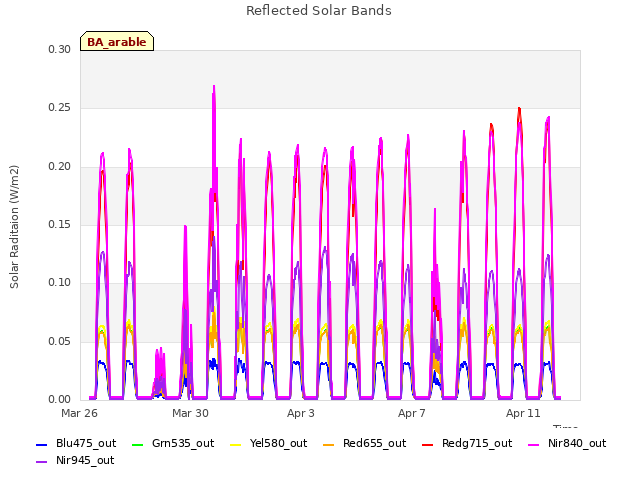Click the Mar 30 x-axis tick label
The image size is (640, 480).
(190, 413)
